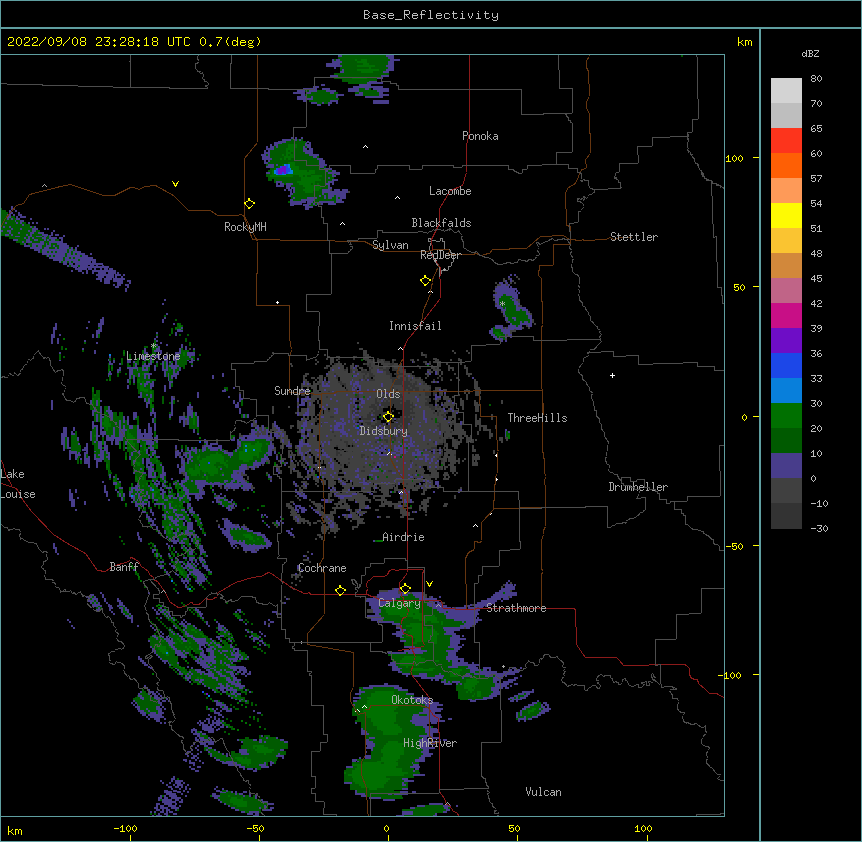
Task: Click the 100 km tick on right axis
Action: click(x=735, y=159)
